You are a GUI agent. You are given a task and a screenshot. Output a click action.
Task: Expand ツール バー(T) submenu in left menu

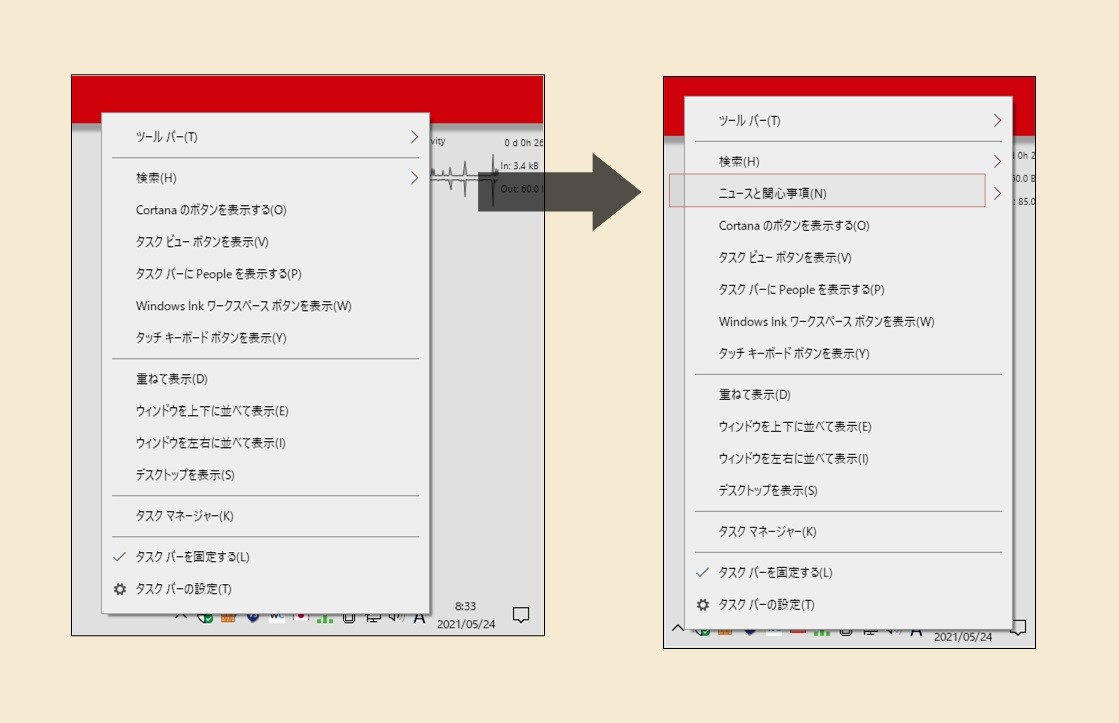[x=265, y=136]
